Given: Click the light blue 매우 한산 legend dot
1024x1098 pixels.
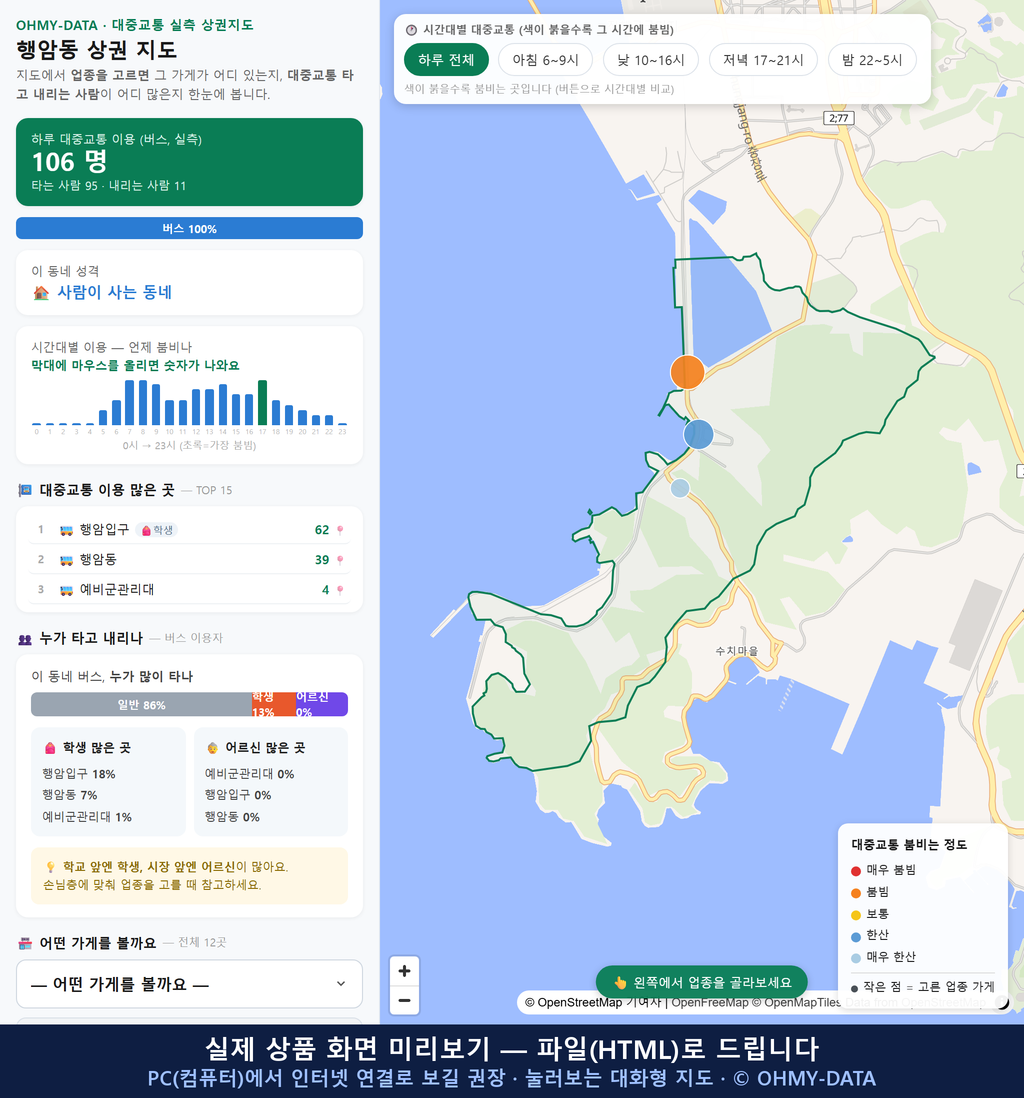Looking at the screenshot, I should click(x=855, y=958).
